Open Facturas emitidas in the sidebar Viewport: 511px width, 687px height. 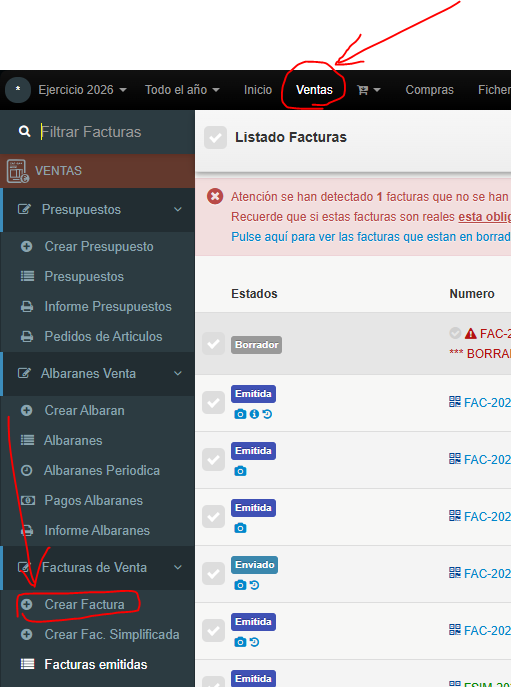[x=96, y=664]
